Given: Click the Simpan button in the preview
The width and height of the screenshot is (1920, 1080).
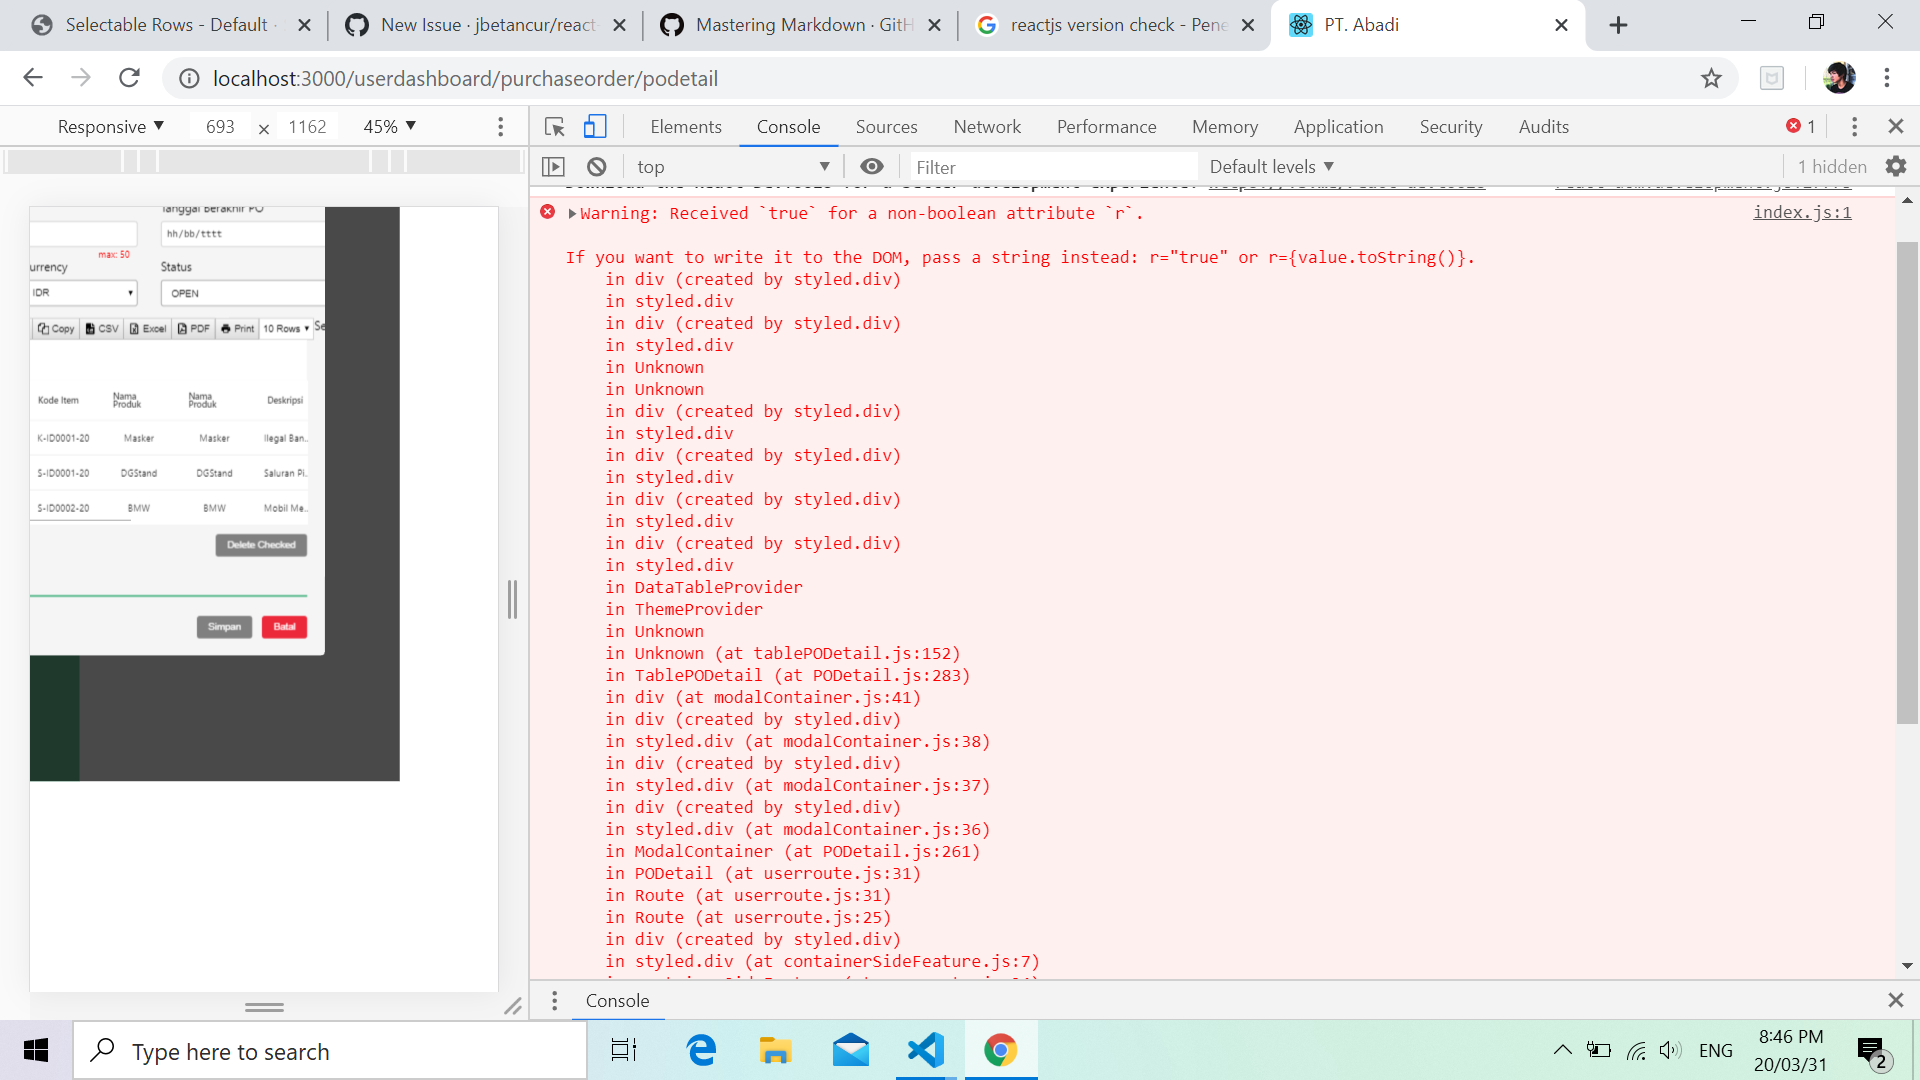Looking at the screenshot, I should [224, 626].
